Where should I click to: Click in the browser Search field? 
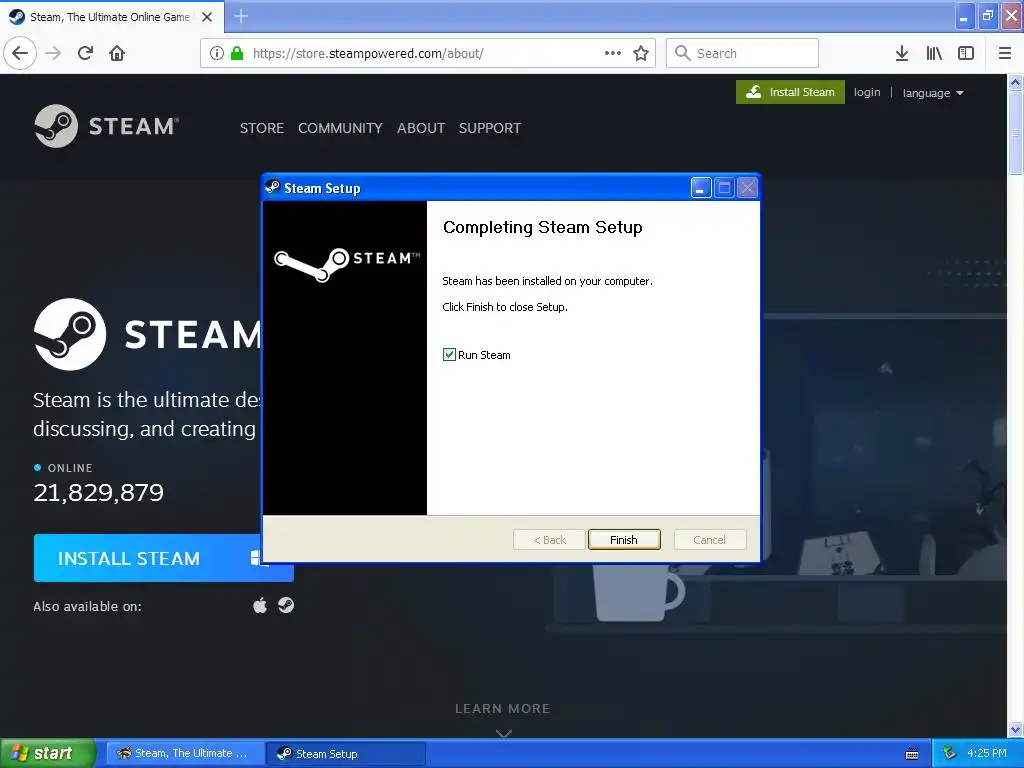[x=742, y=53]
